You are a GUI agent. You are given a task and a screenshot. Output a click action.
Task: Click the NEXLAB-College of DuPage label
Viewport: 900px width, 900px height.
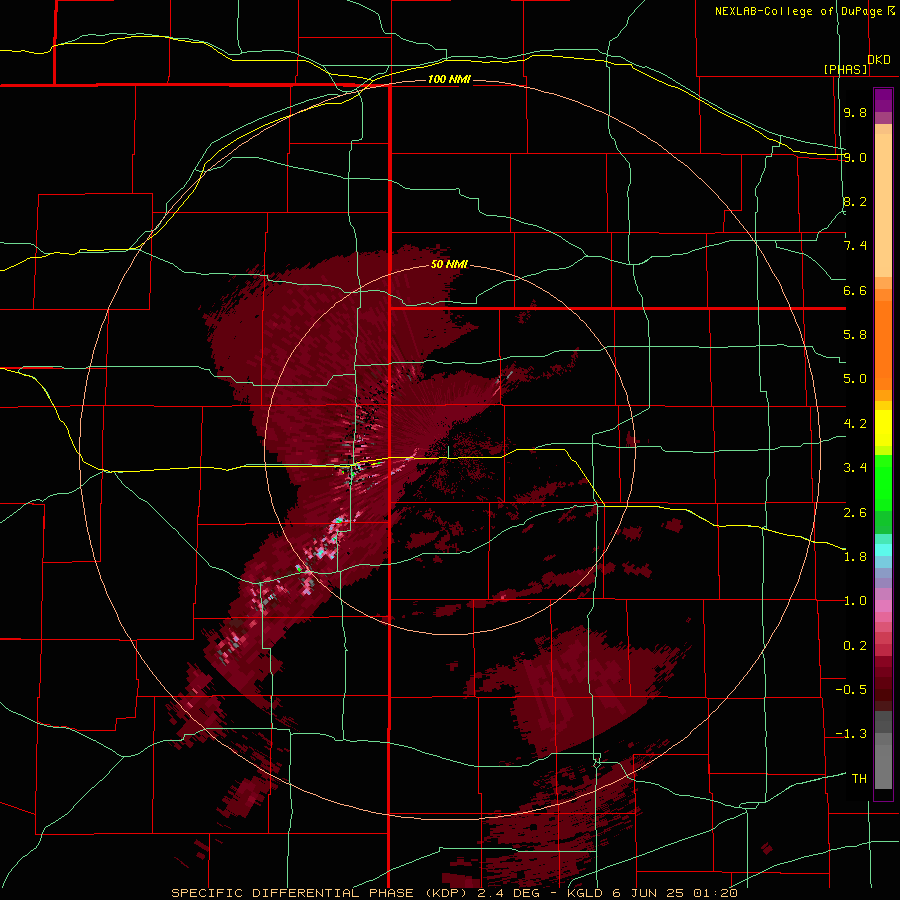coord(798,11)
